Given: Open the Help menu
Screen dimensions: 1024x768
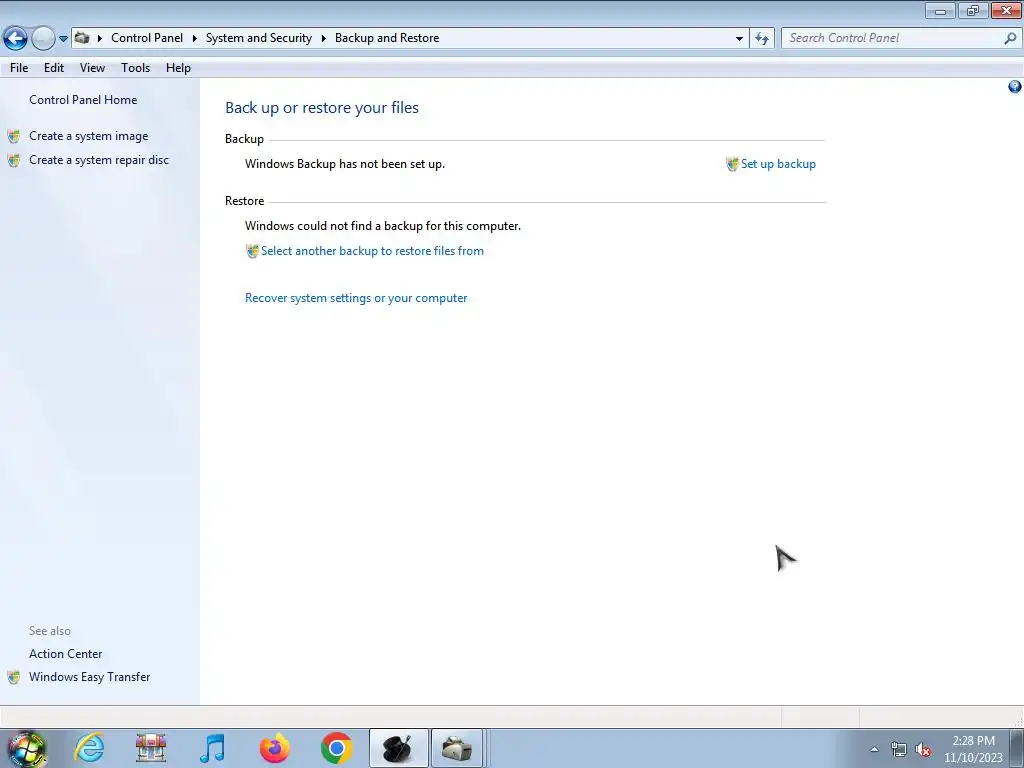Looking at the screenshot, I should tap(178, 68).
